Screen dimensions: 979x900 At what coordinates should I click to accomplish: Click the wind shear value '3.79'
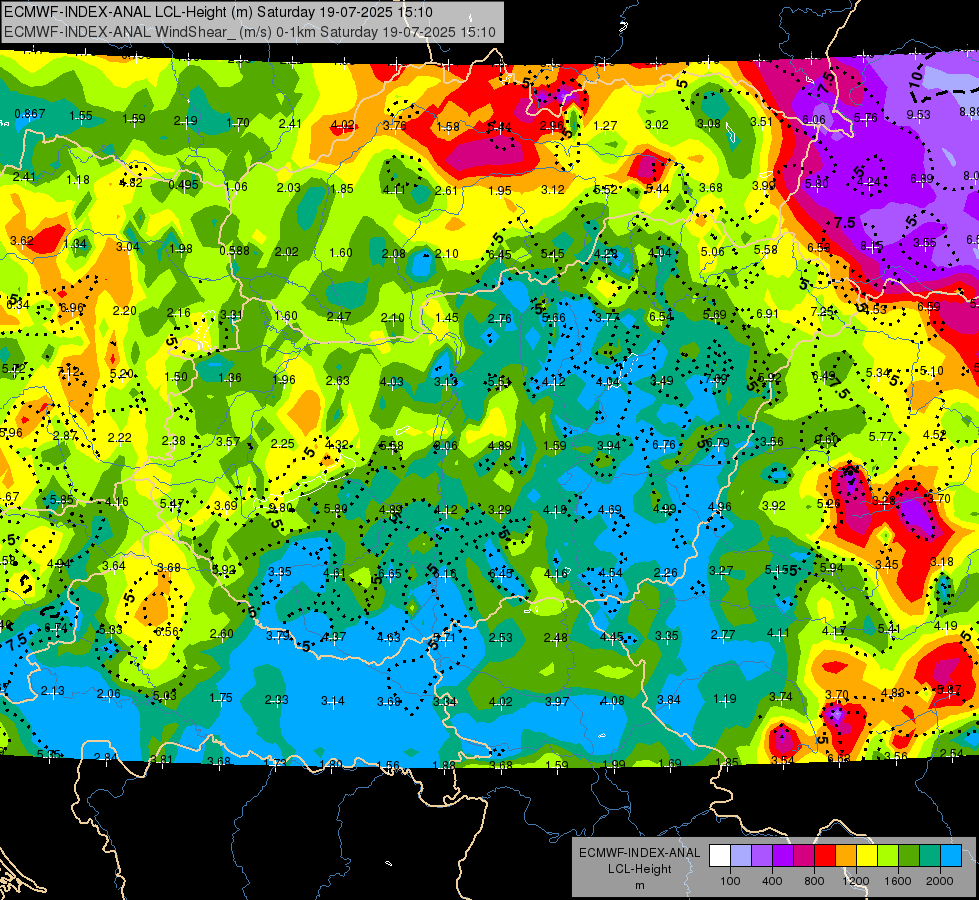[x=278, y=635]
